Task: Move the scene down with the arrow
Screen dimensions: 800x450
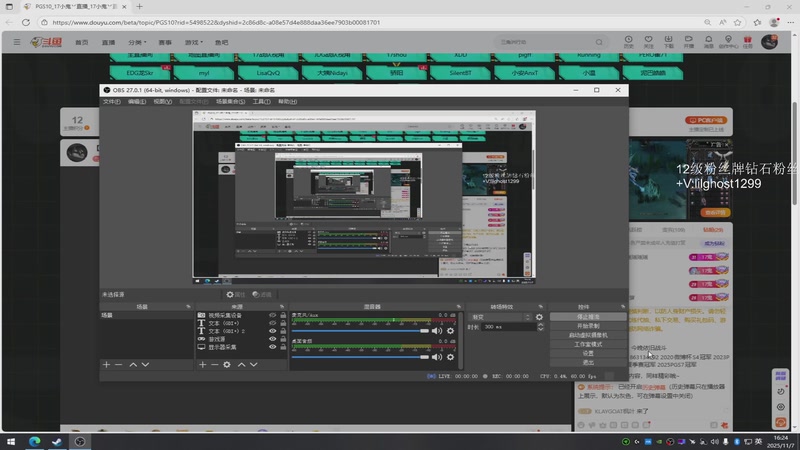Action: 145,364
